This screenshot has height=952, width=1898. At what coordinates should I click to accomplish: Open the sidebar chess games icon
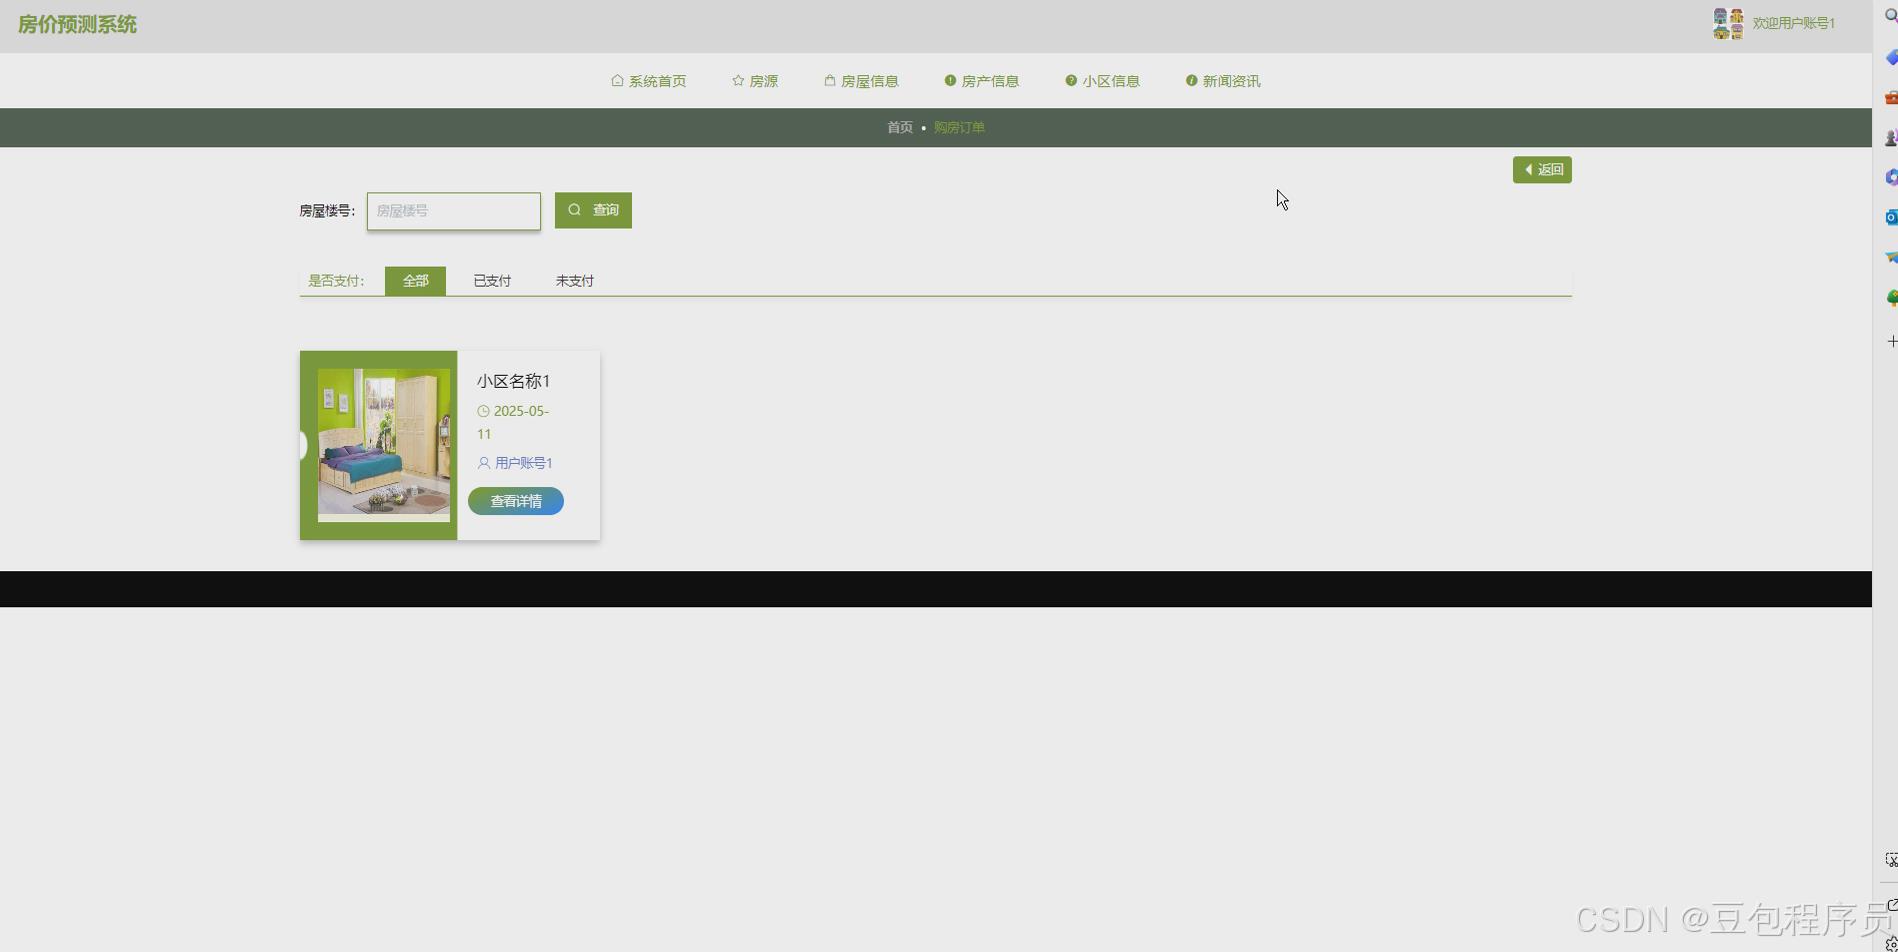(1891, 138)
